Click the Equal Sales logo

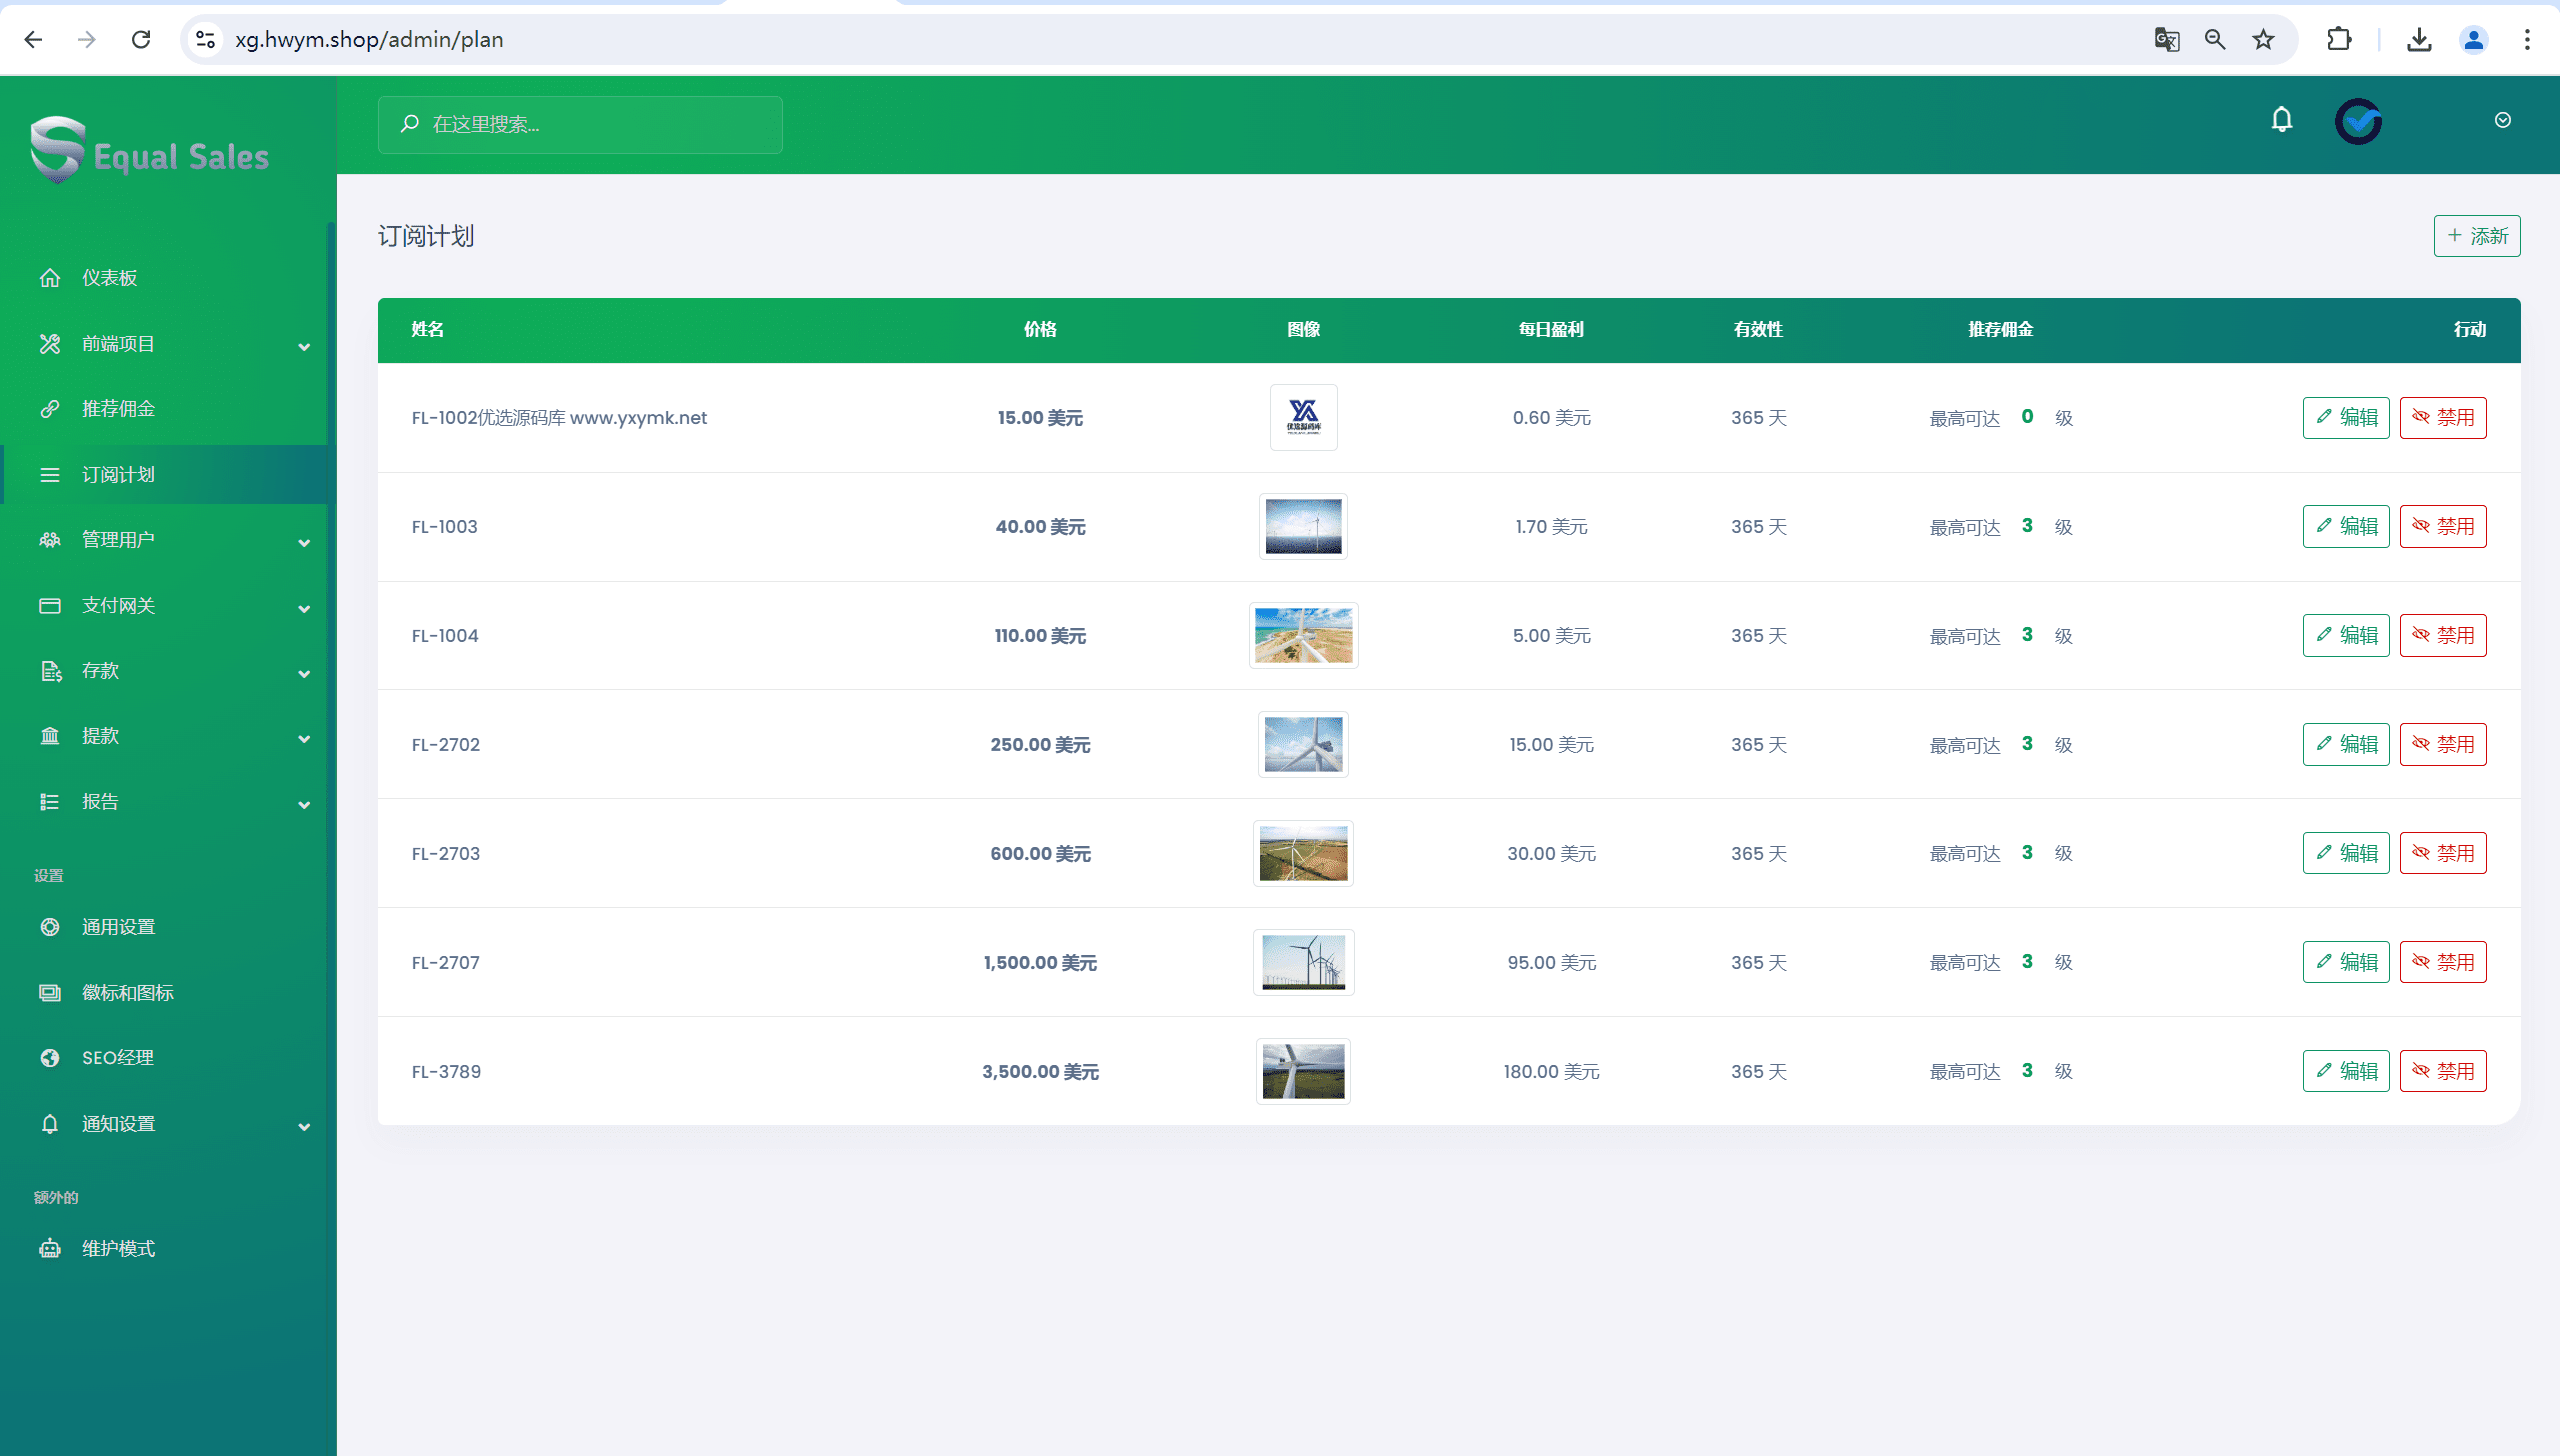pyautogui.click(x=150, y=152)
